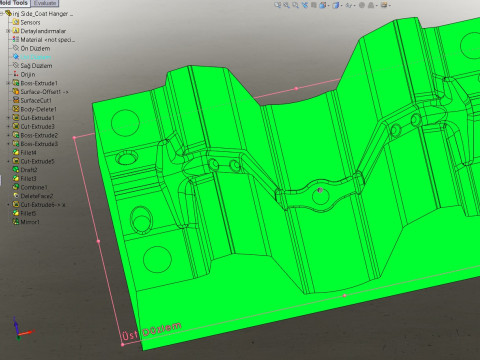Click the Hide/Show Items icon
480x360 pixels.
(x=348, y=5)
